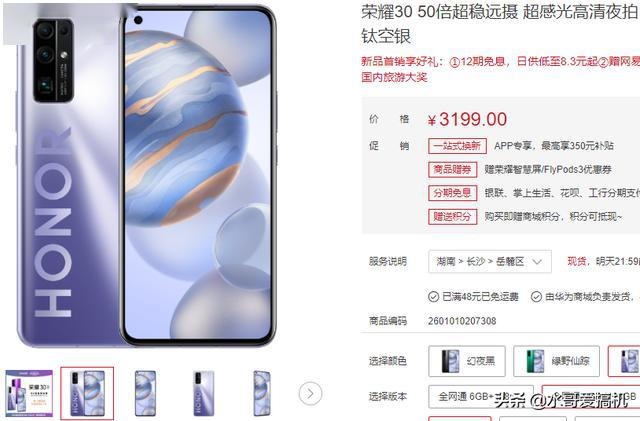Choose the 幻夜黑 color option

(467, 361)
